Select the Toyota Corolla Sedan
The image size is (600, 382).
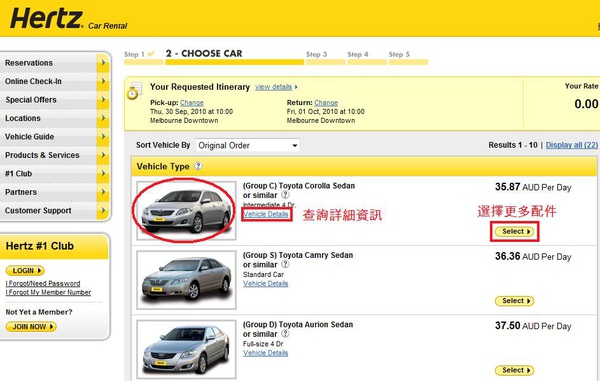click(515, 232)
